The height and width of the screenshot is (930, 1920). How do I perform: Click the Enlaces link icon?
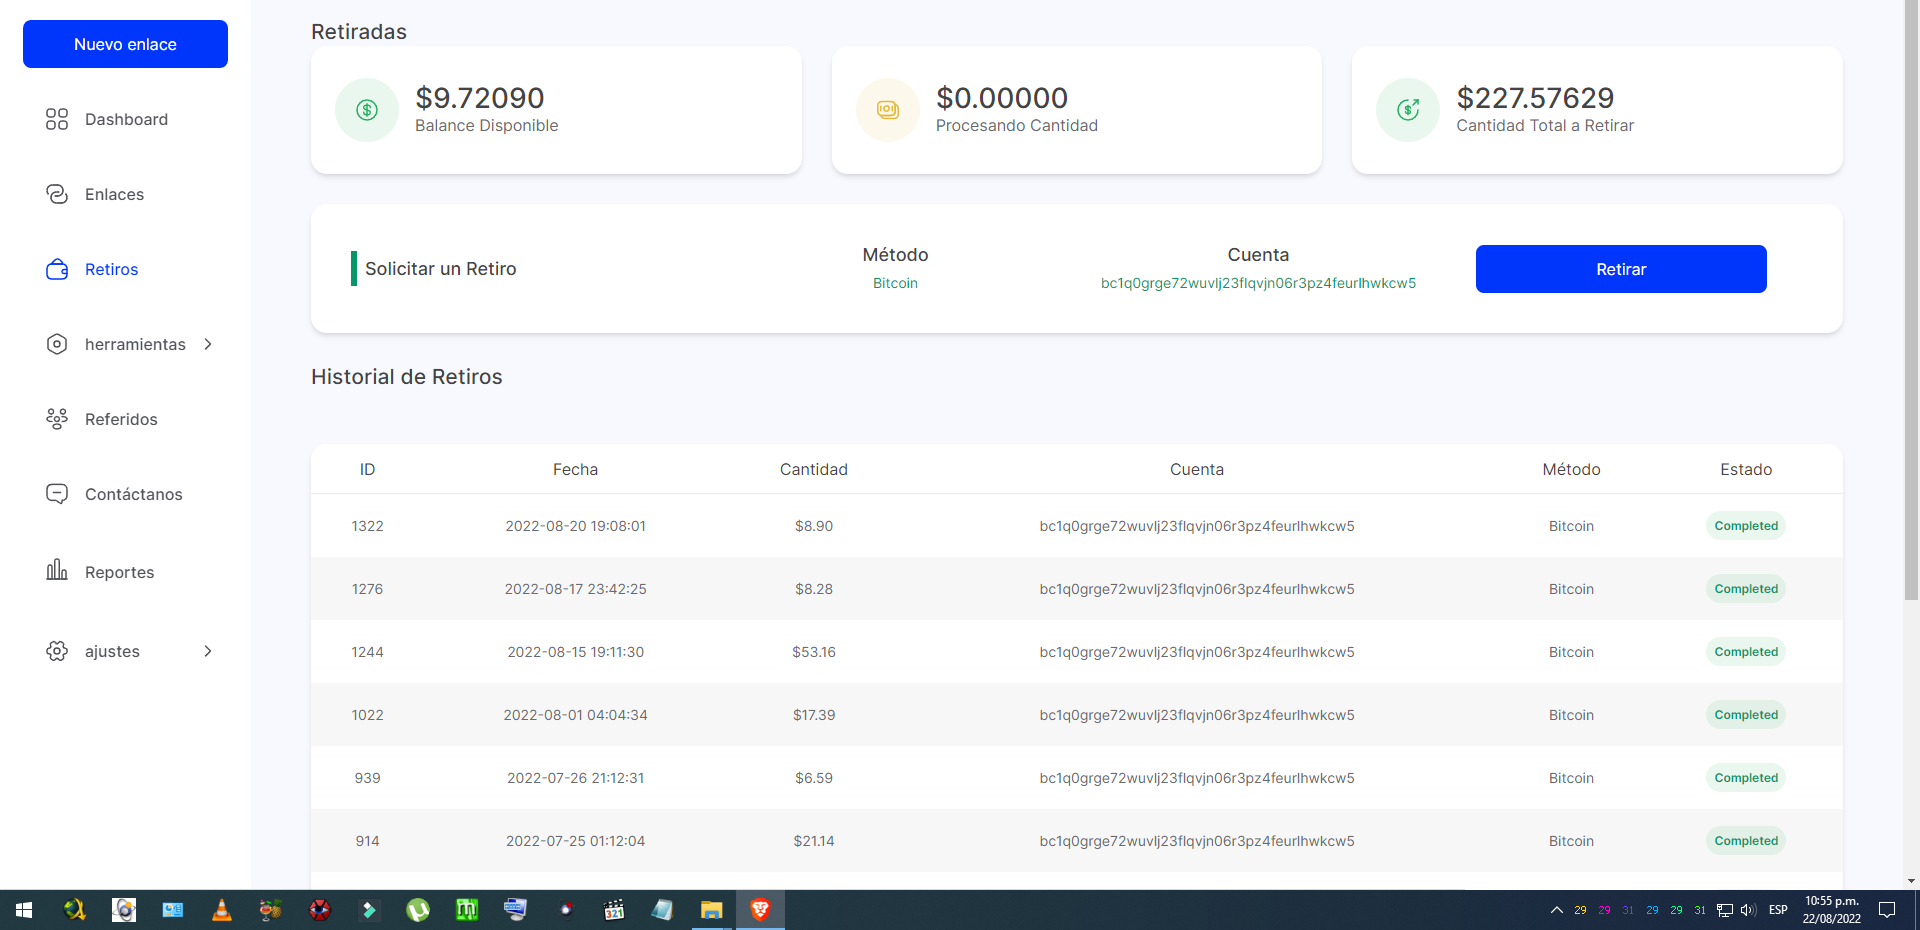[57, 194]
